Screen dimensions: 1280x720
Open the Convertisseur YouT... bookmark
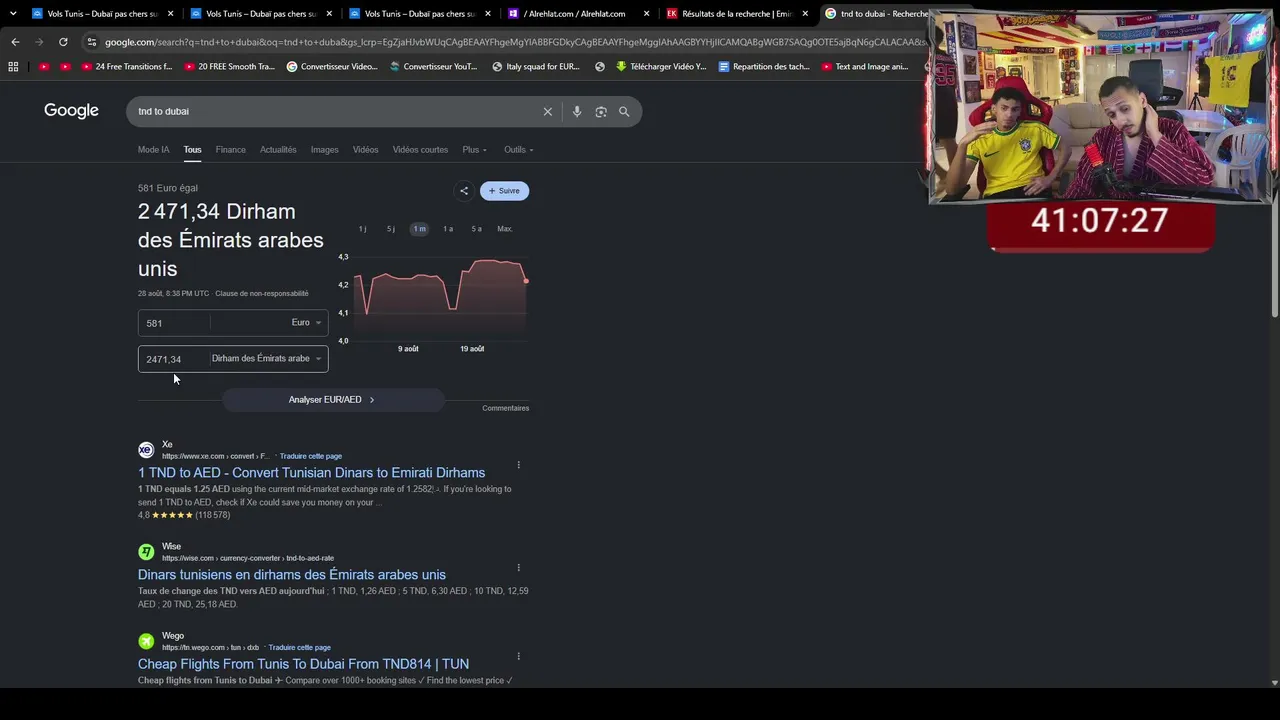click(x=433, y=67)
